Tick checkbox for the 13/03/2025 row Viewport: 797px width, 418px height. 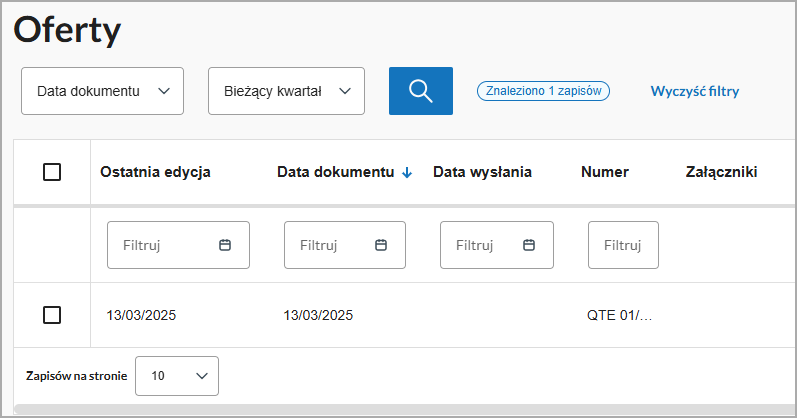point(52,315)
